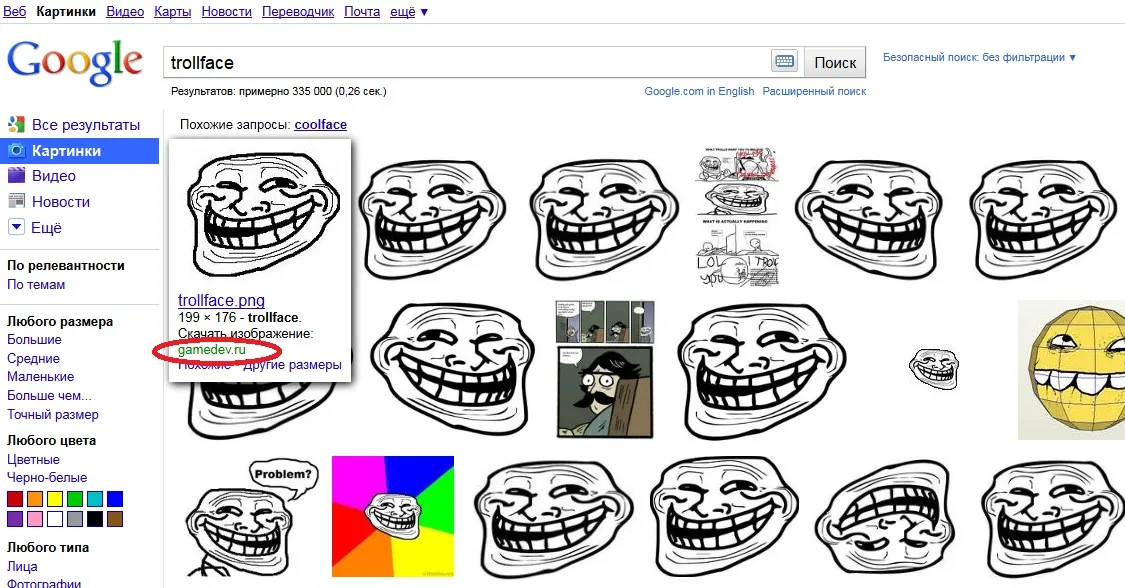The height and width of the screenshot is (588, 1125).
Task: Open the Google.com in English link
Action: 700,91
